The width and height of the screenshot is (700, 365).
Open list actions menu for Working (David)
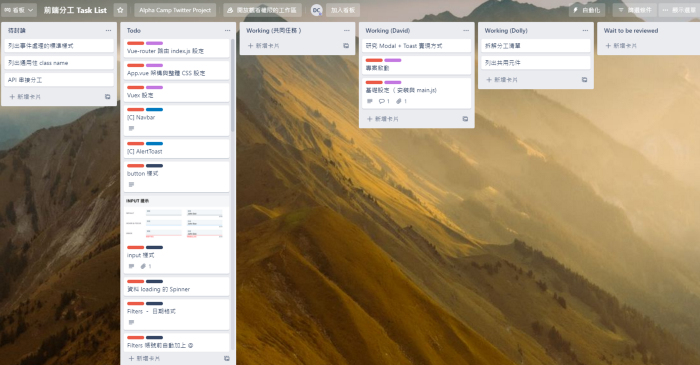[466, 30]
